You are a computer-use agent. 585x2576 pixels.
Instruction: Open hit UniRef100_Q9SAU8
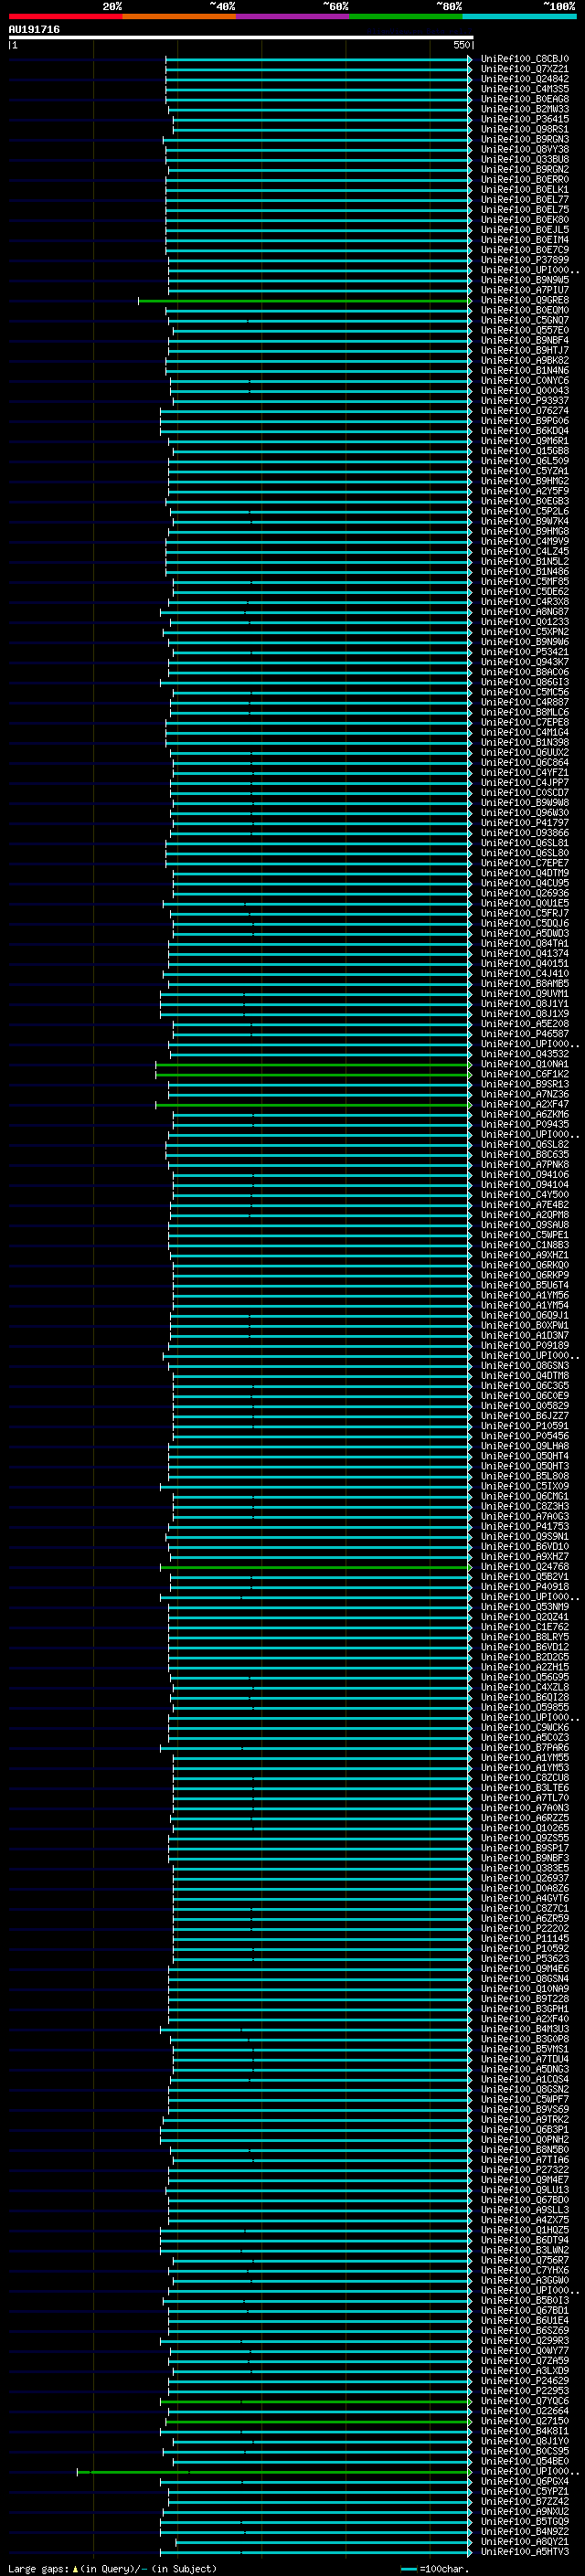pyautogui.click(x=524, y=1224)
